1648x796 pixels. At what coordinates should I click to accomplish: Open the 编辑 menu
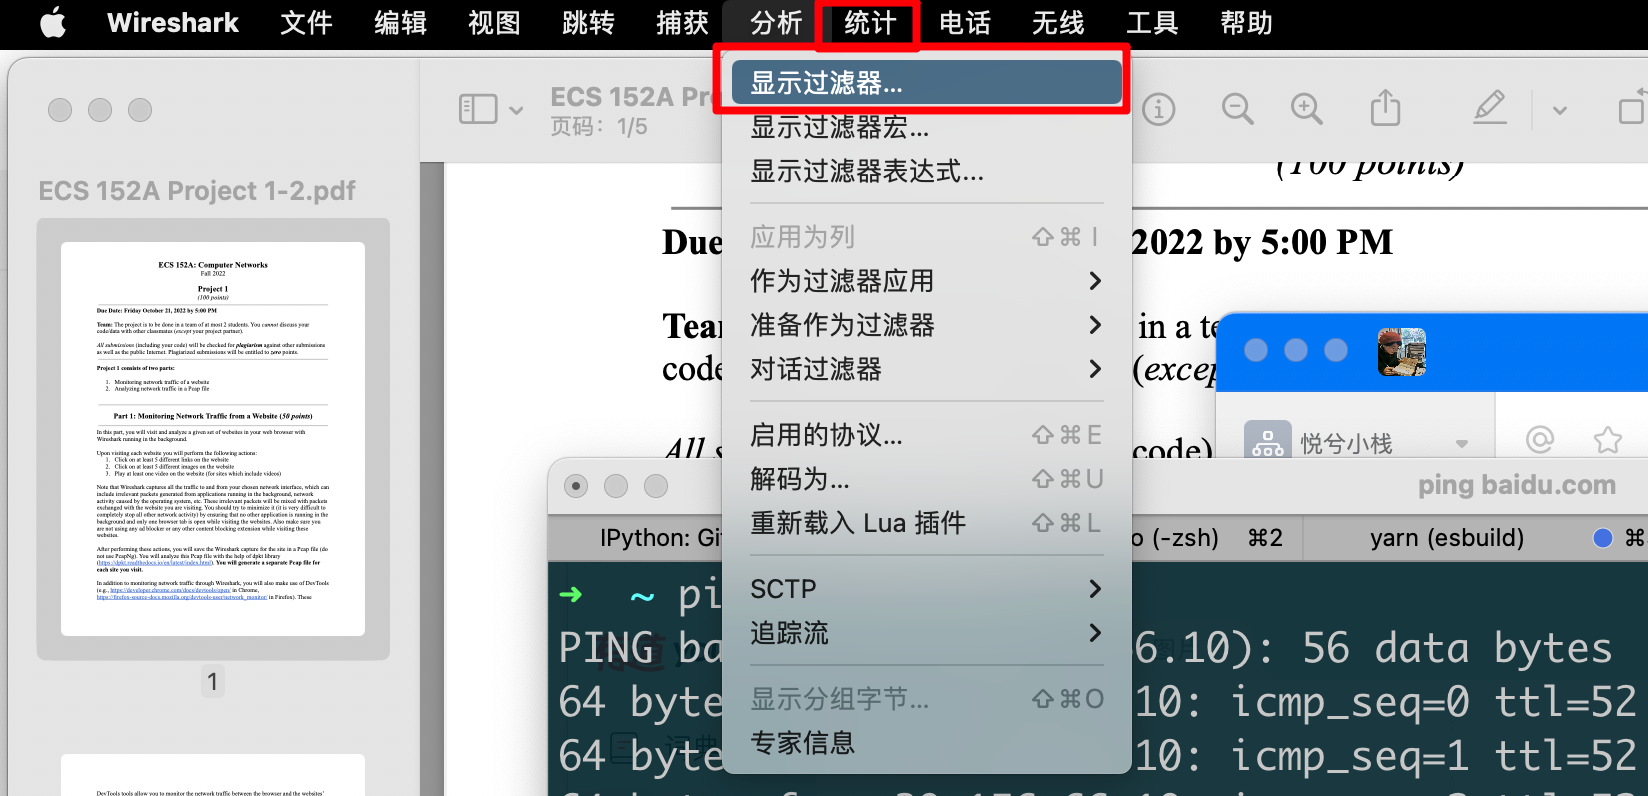(400, 22)
